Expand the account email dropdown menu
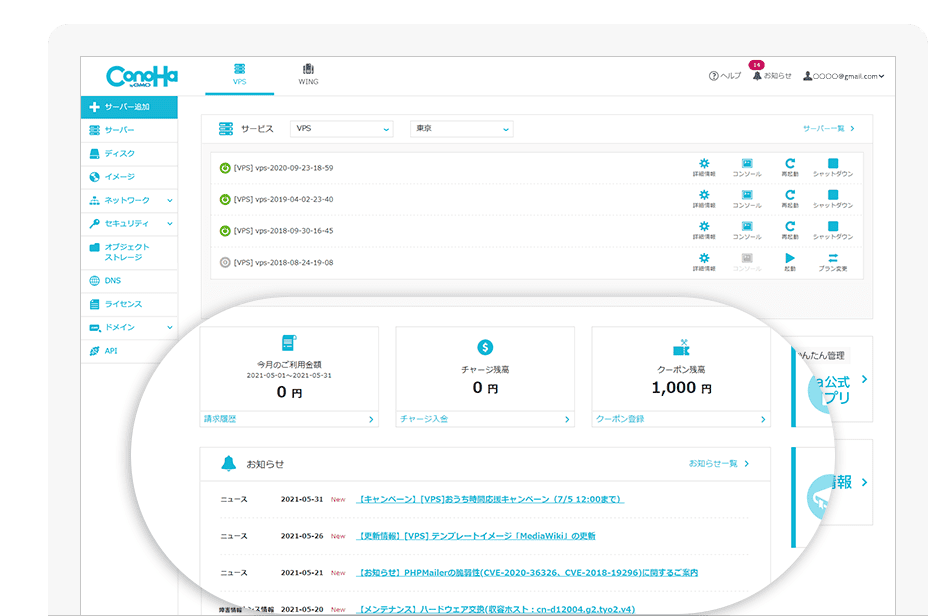Image resolution: width=952 pixels, height=616 pixels. [x=845, y=76]
